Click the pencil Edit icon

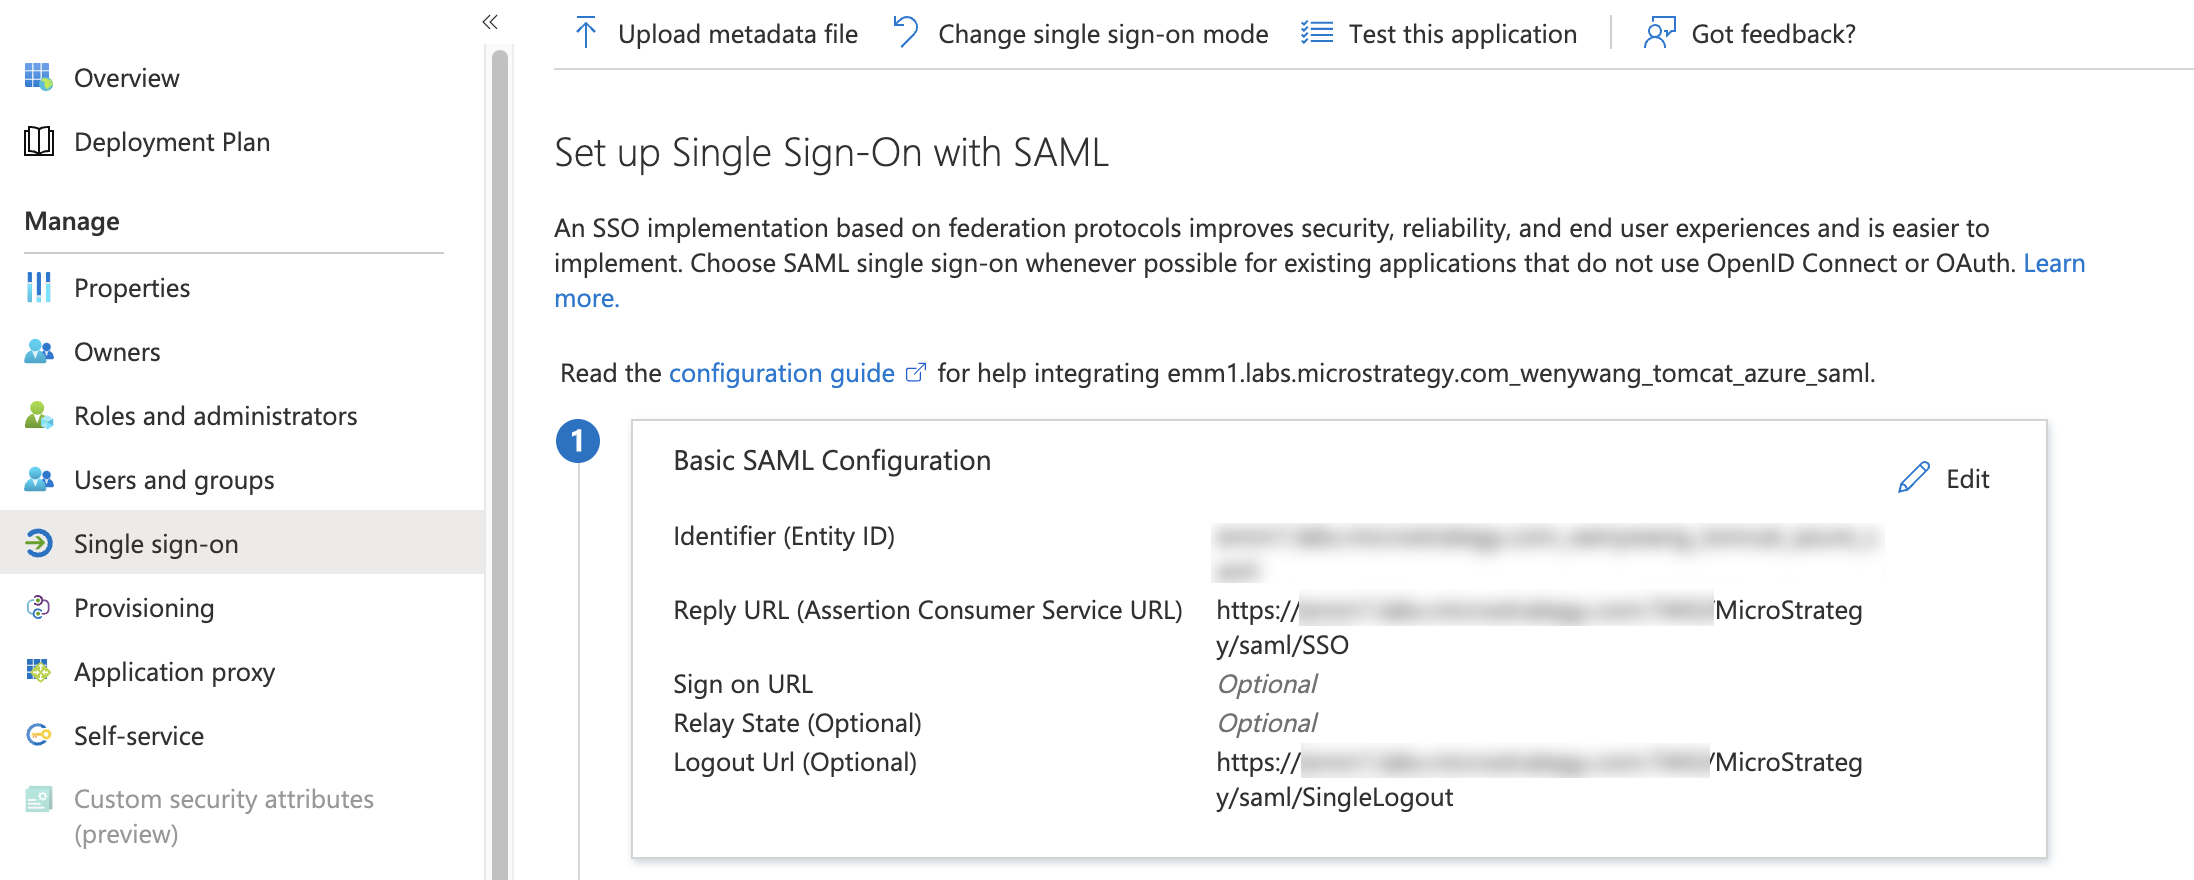[1913, 478]
